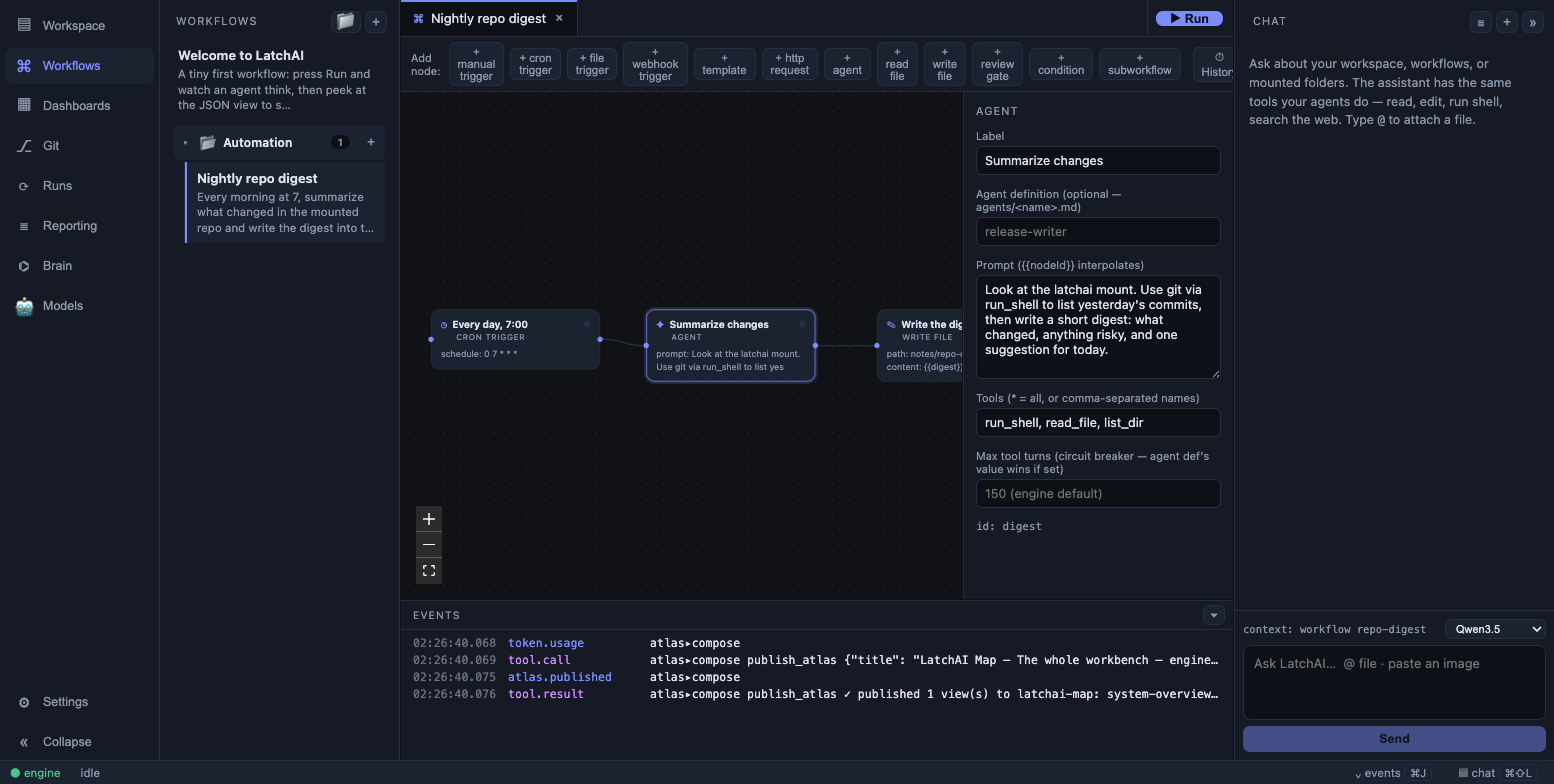This screenshot has height=784, width=1554.
Task: Click the Agent definition field
Action: click(x=1098, y=232)
